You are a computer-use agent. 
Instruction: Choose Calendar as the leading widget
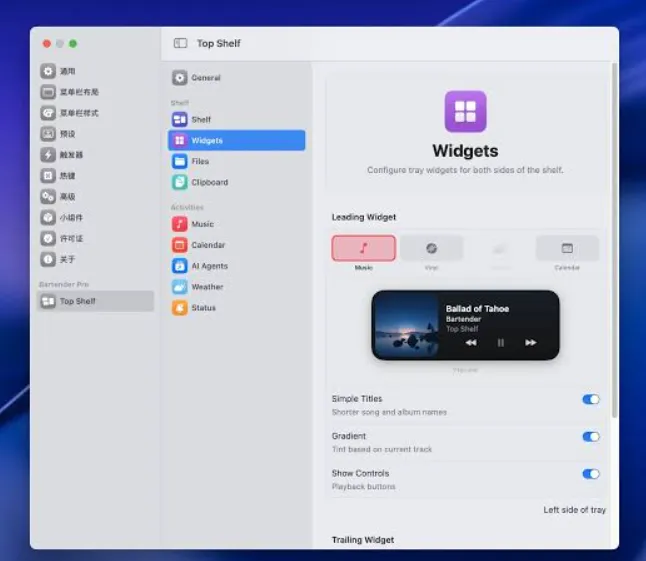click(567, 248)
